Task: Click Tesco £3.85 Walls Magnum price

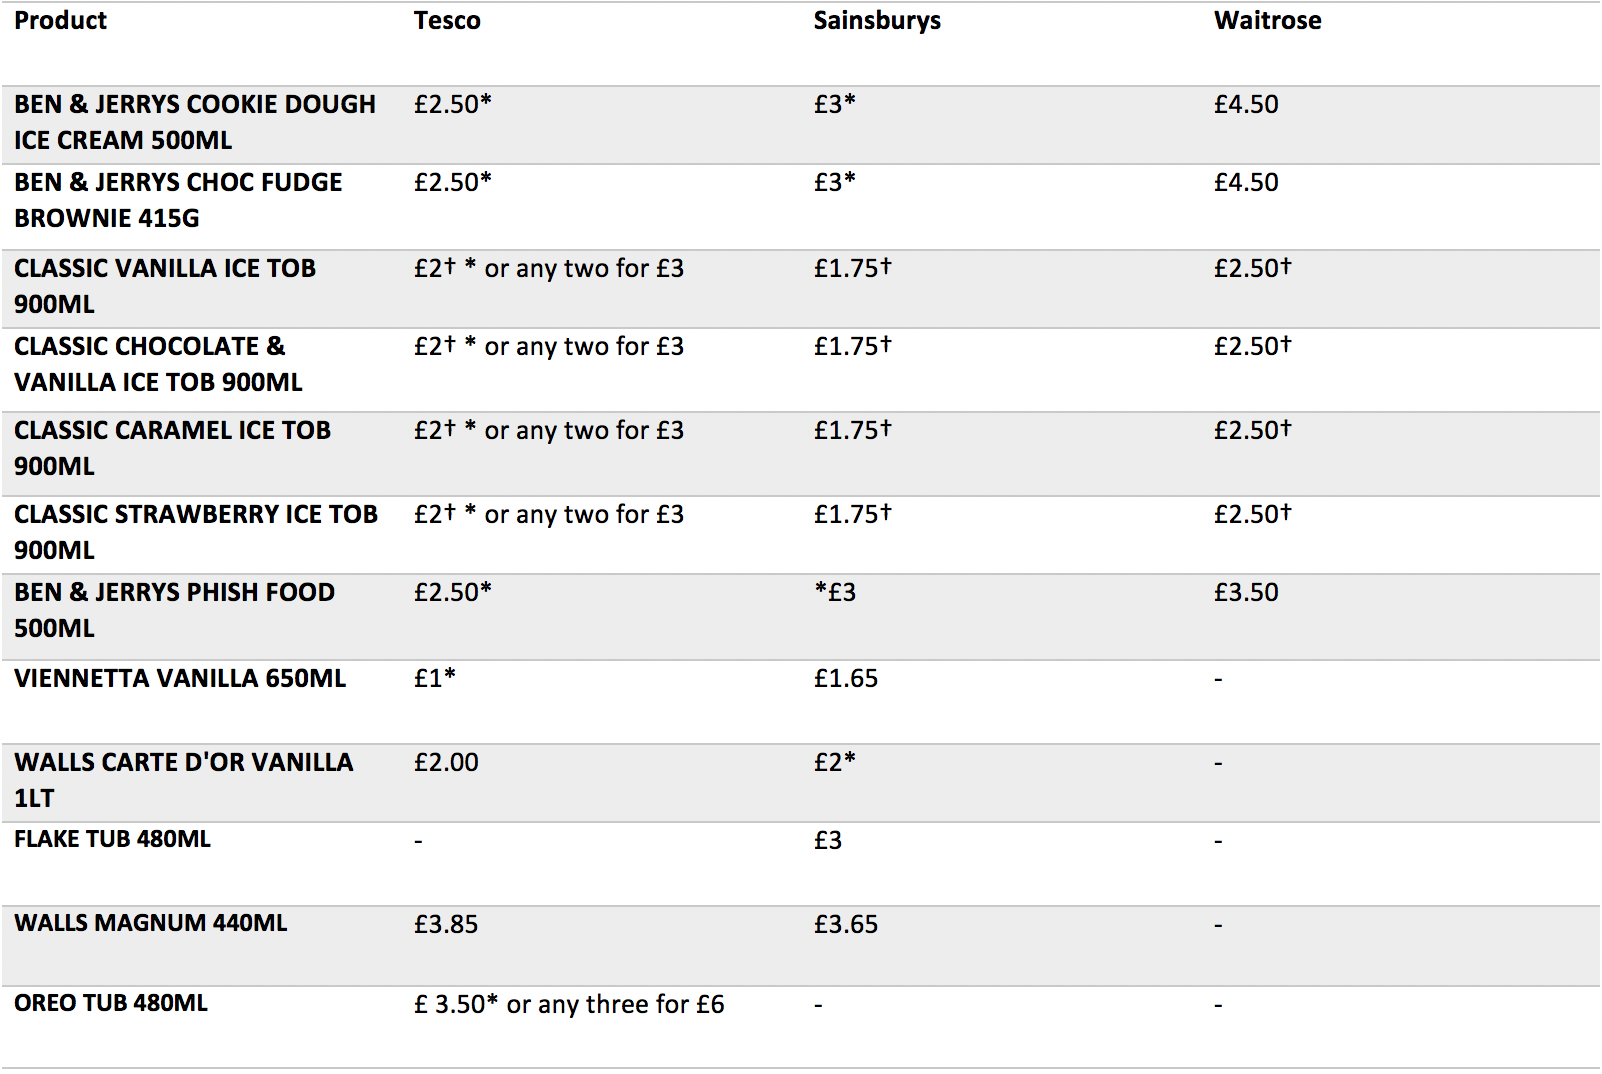Action: 446,924
